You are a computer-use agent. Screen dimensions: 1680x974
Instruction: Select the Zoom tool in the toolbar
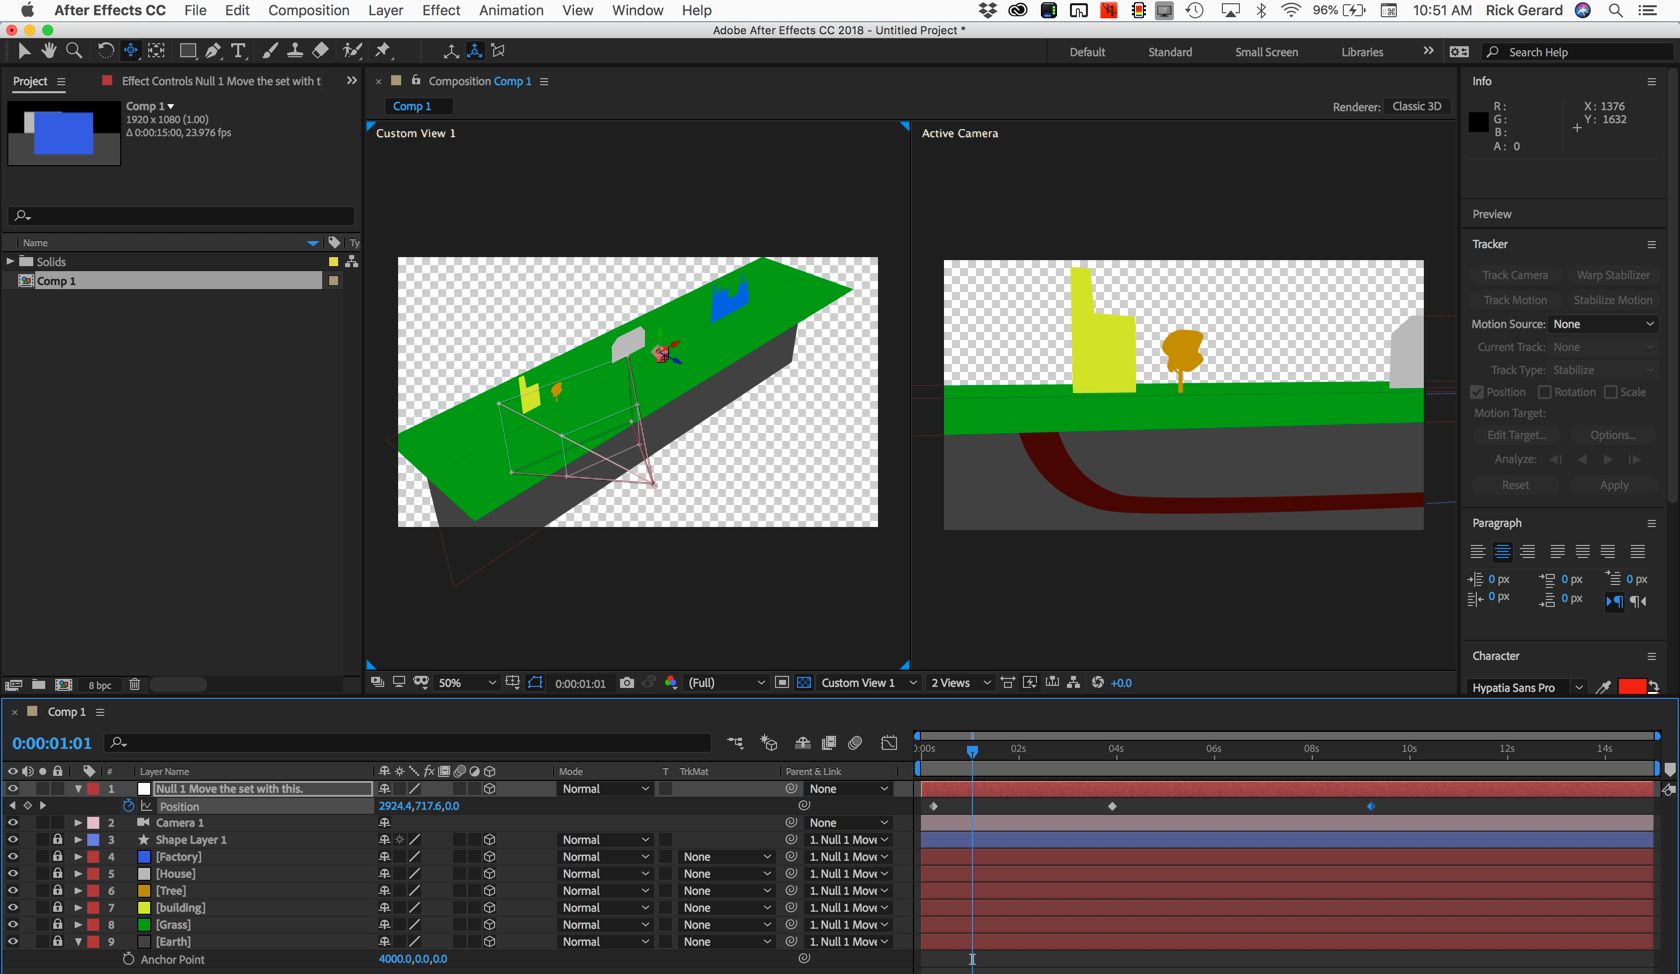[74, 50]
